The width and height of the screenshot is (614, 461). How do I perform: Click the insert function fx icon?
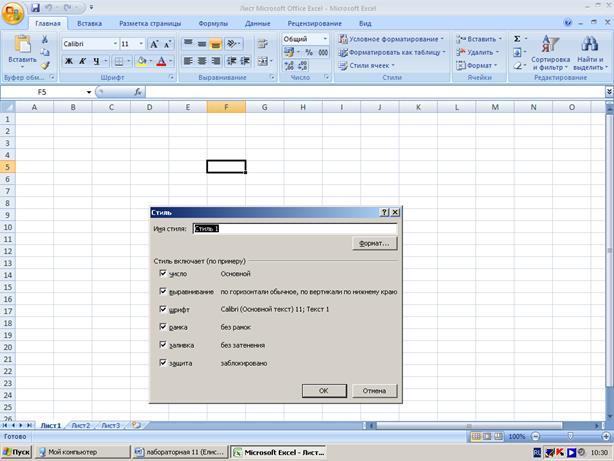(x=138, y=92)
